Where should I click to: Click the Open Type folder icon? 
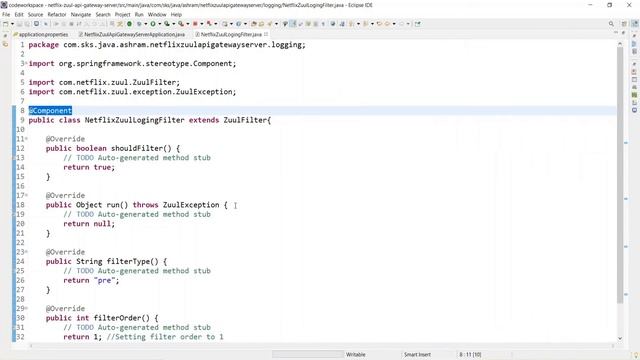[x=253, y=24]
